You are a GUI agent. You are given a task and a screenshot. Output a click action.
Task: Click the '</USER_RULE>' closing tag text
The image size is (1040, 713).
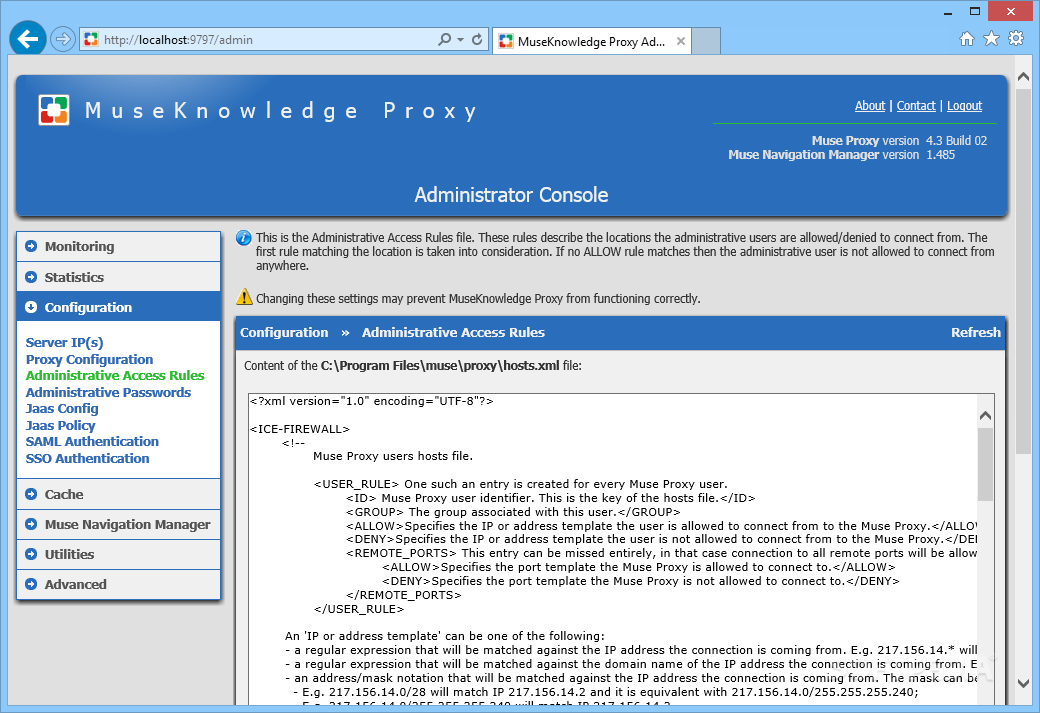tap(359, 609)
